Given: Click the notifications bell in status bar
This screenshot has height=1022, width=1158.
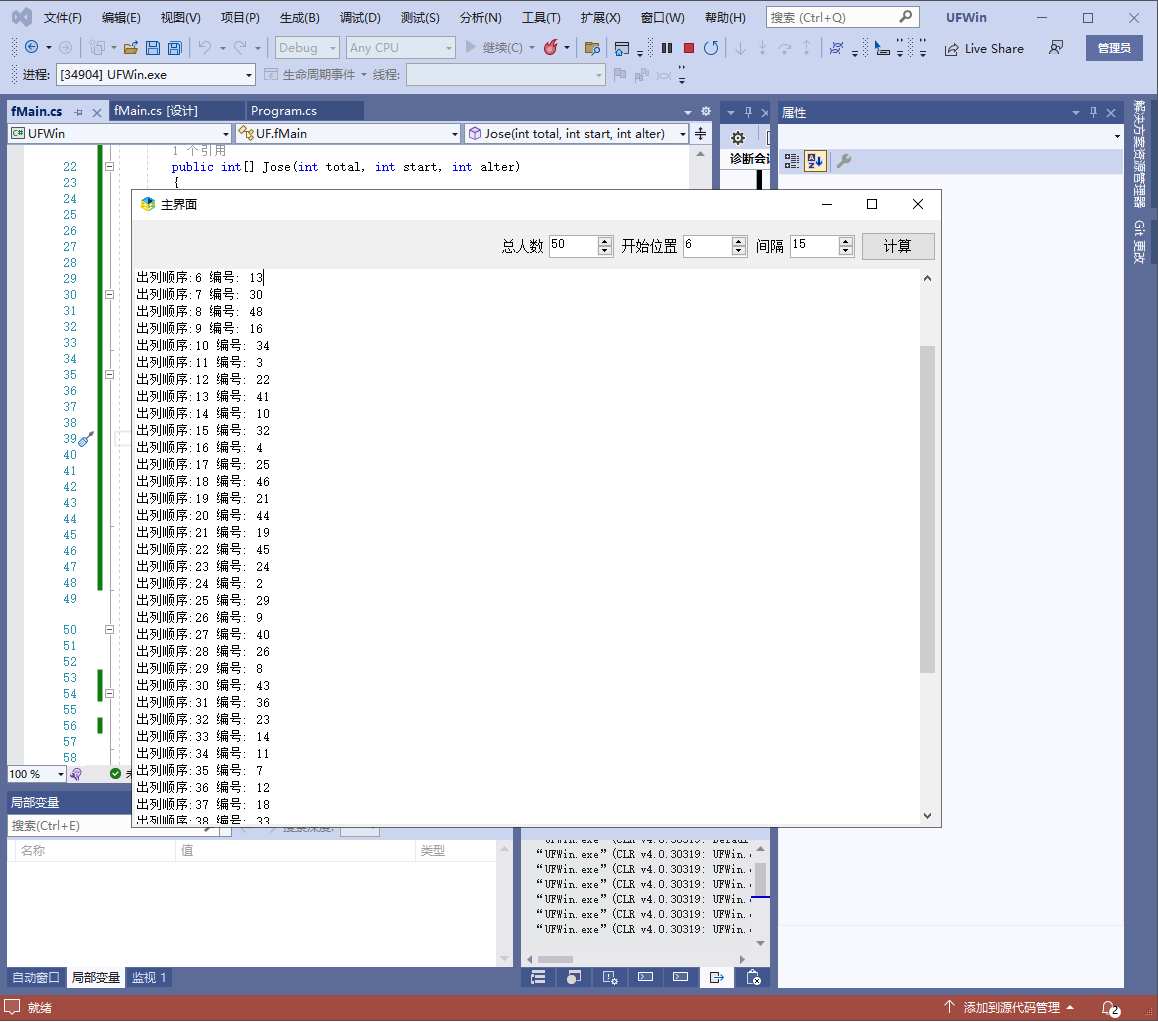Looking at the screenshot, I should [1110, 1008].
